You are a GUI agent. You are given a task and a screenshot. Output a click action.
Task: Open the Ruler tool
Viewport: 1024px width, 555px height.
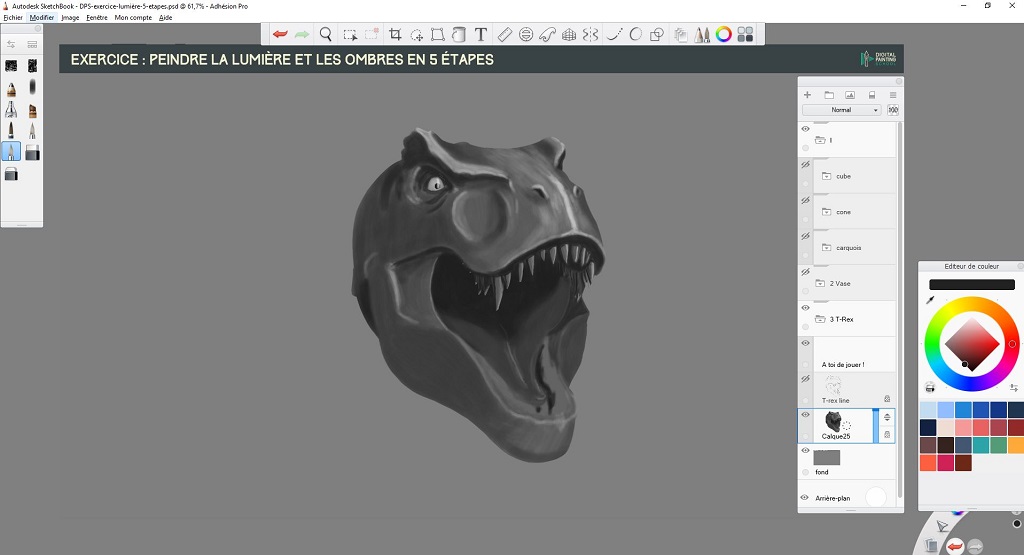tap(504, 34)
